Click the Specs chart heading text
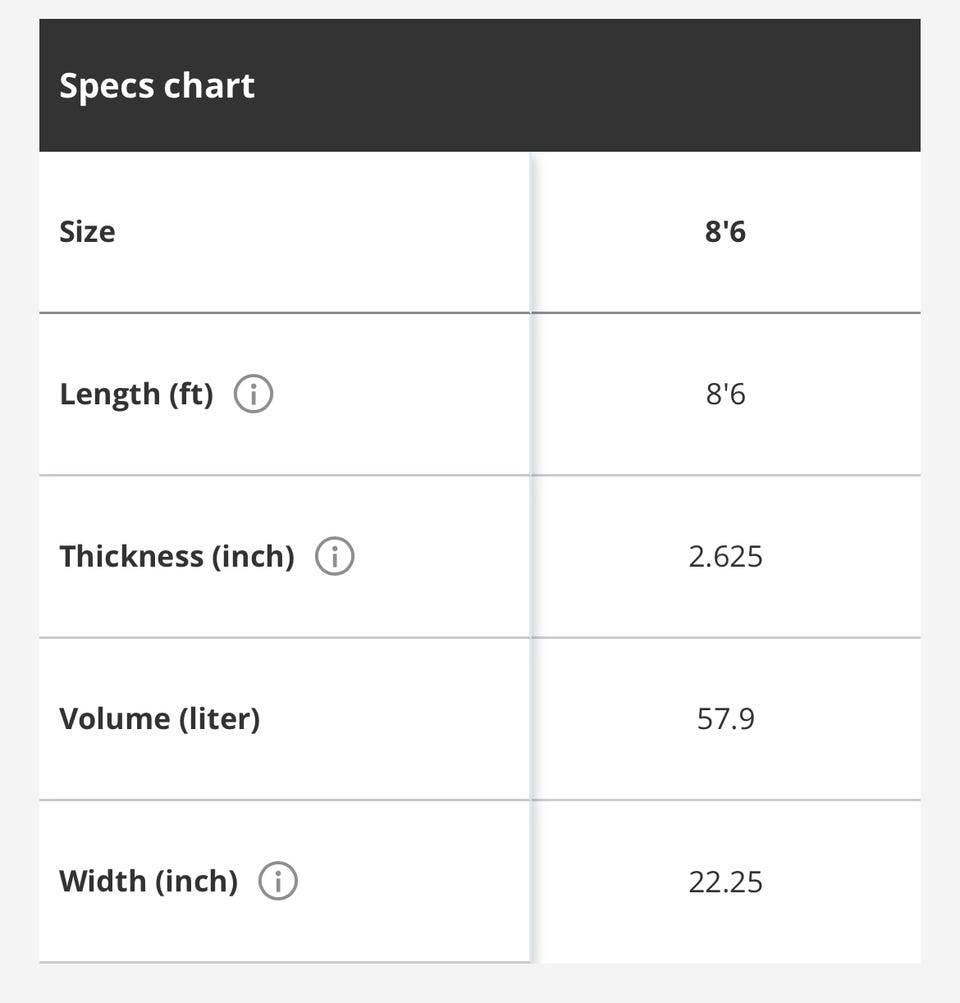The height and width of the screenshot is (1003, 960). click(x=157, y=86)
